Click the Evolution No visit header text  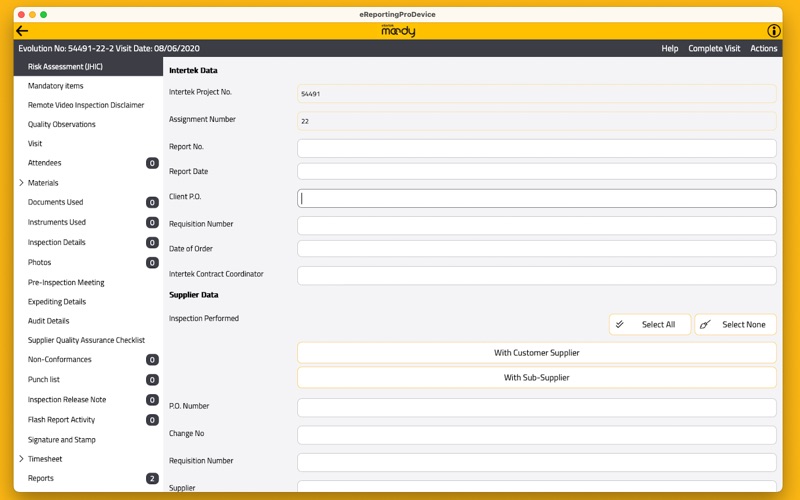pyautogui.click(x=109, y=48)
